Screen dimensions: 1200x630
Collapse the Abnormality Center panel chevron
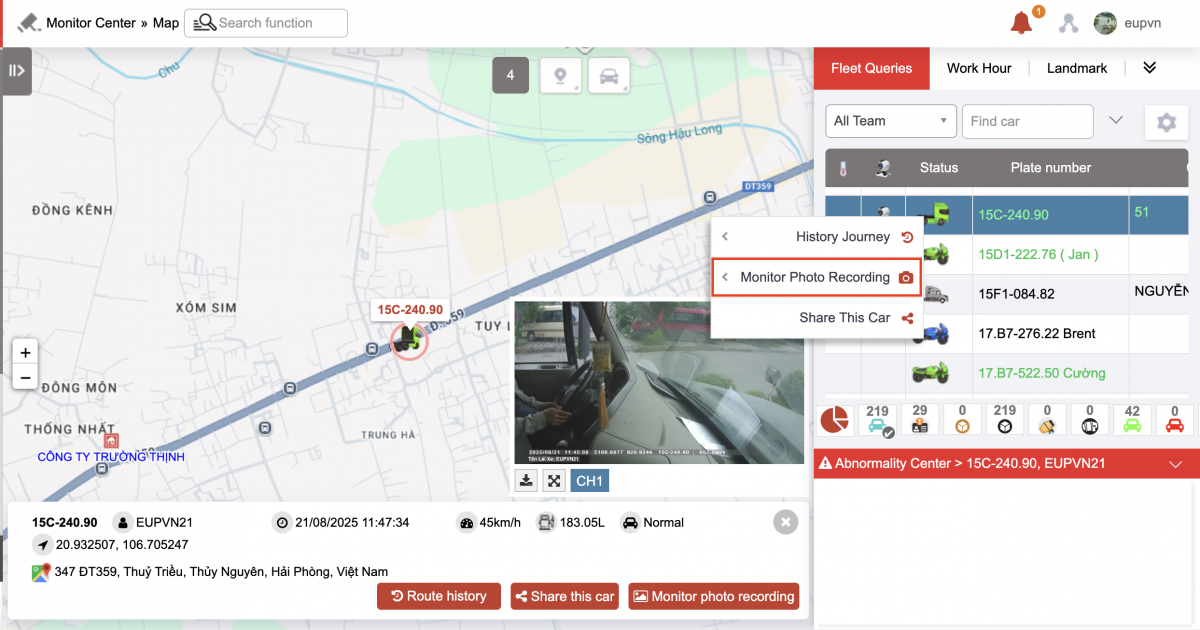point(1175,464)
